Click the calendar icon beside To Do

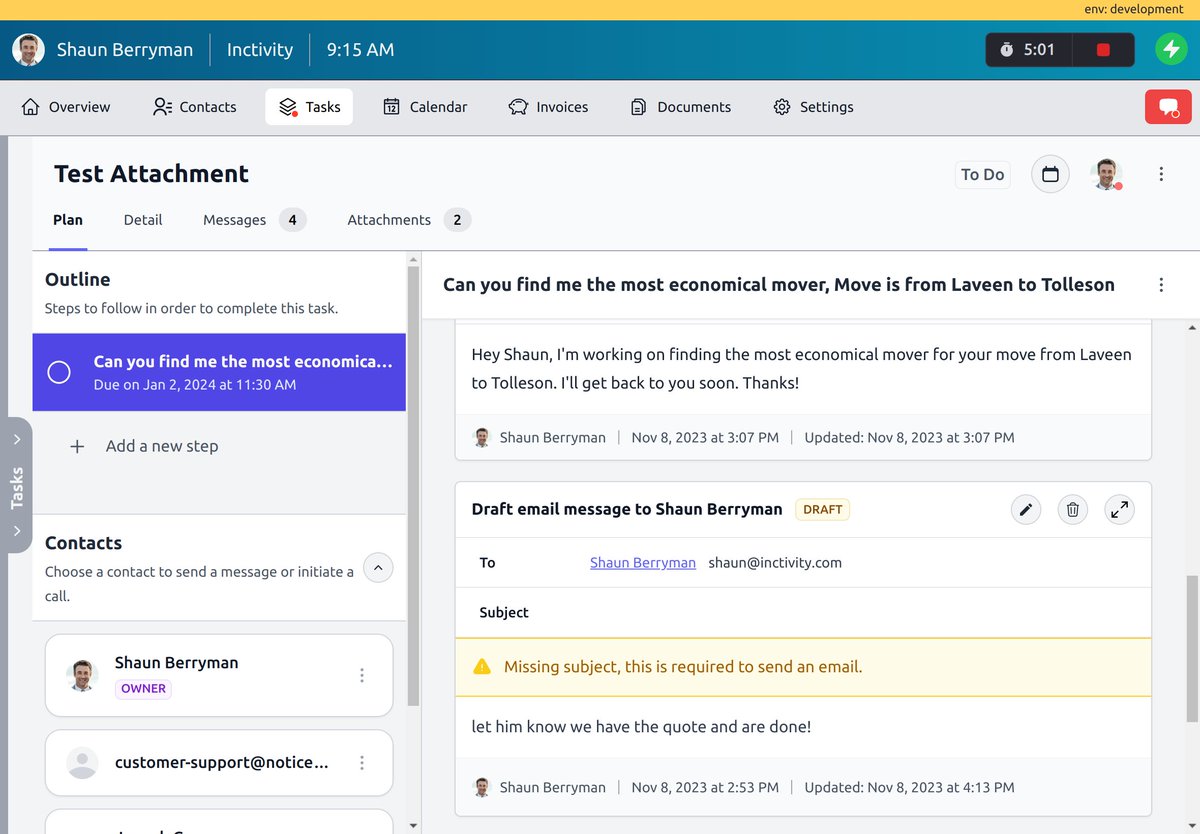[1050, 174]
